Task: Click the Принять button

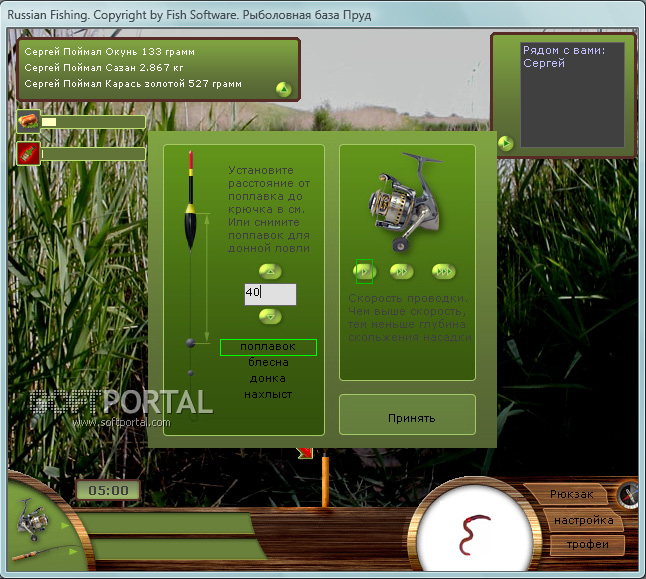Action: (x=407, y=415)
